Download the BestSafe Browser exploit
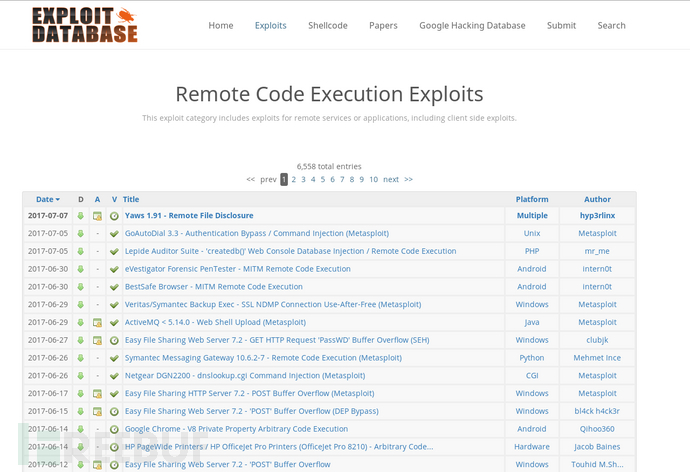Viewport: 690px width, 472px height. [x=81, y=287]
